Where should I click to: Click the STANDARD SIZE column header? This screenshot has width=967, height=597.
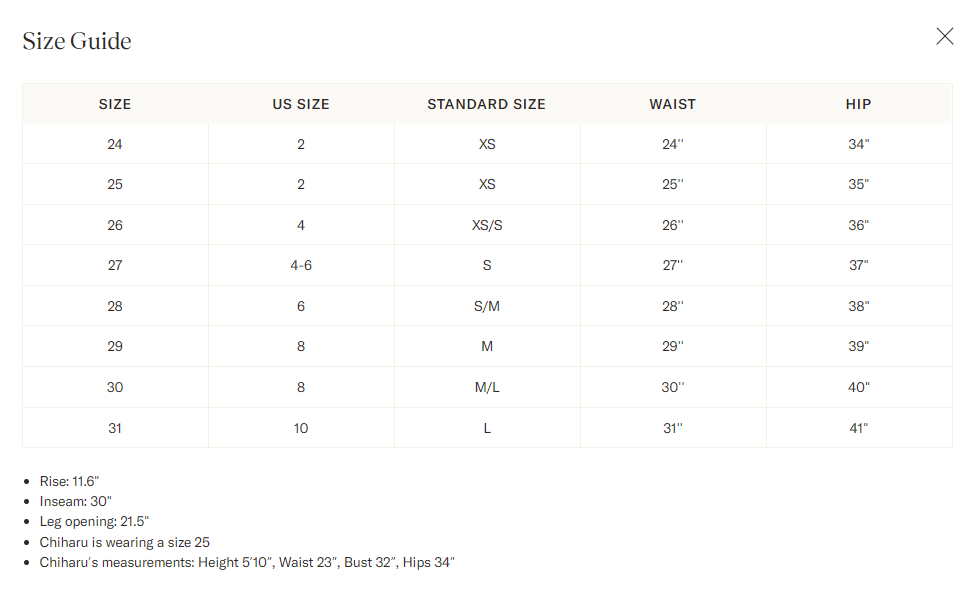point(487,104)
